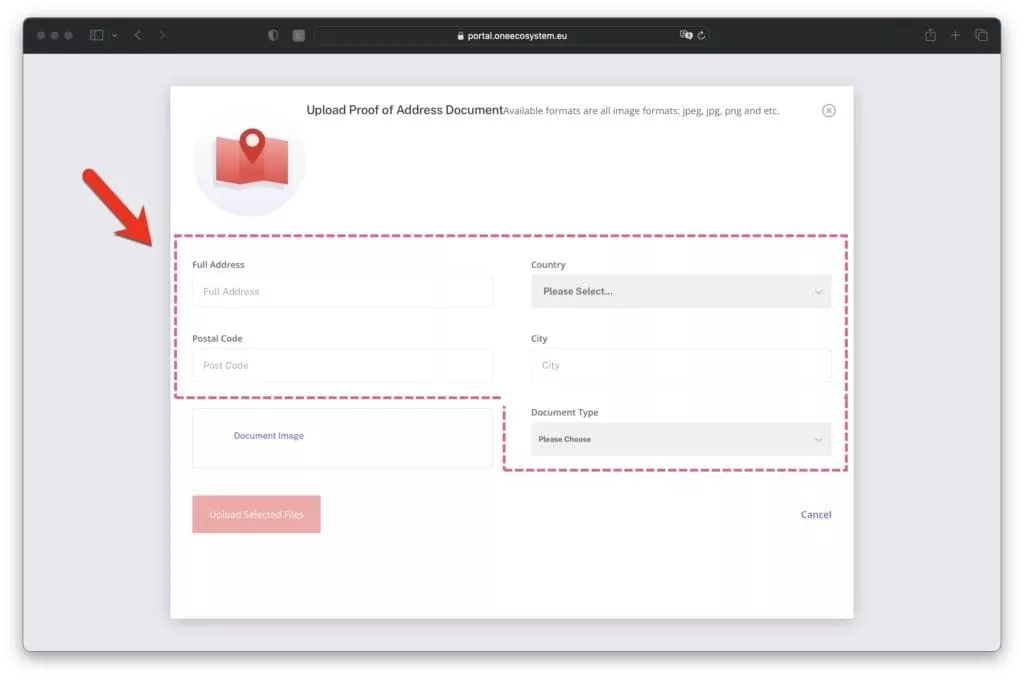Close the upload dialog with X icon
This screenshot has width=1024, height=680.
(x=828, y=111)
